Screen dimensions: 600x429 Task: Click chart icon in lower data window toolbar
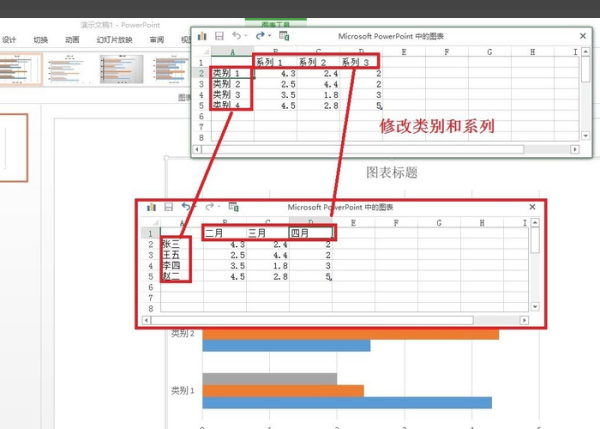click(x=152, y=207)
